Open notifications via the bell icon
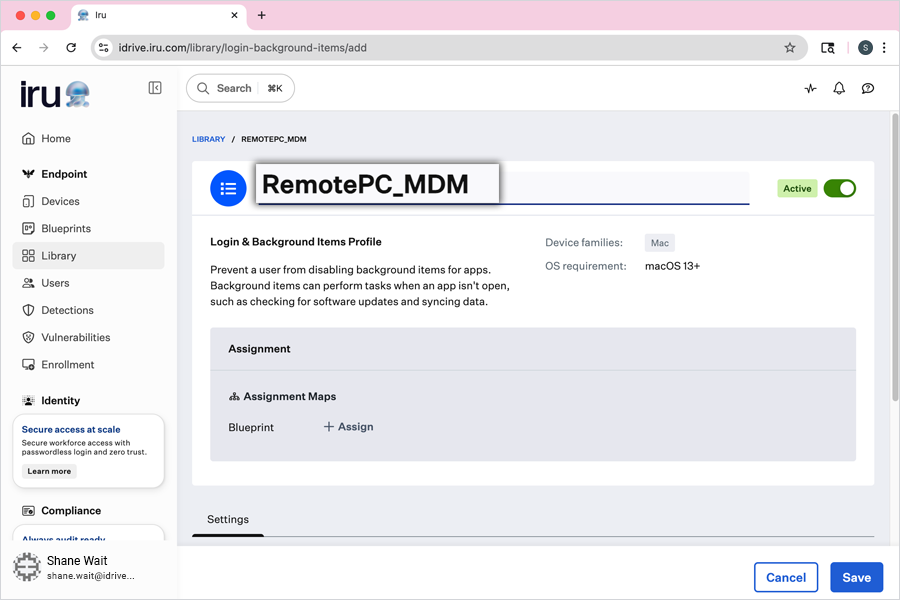Image resolution: width=900 pixels, height=600 pixels. (x=839, y=88)
